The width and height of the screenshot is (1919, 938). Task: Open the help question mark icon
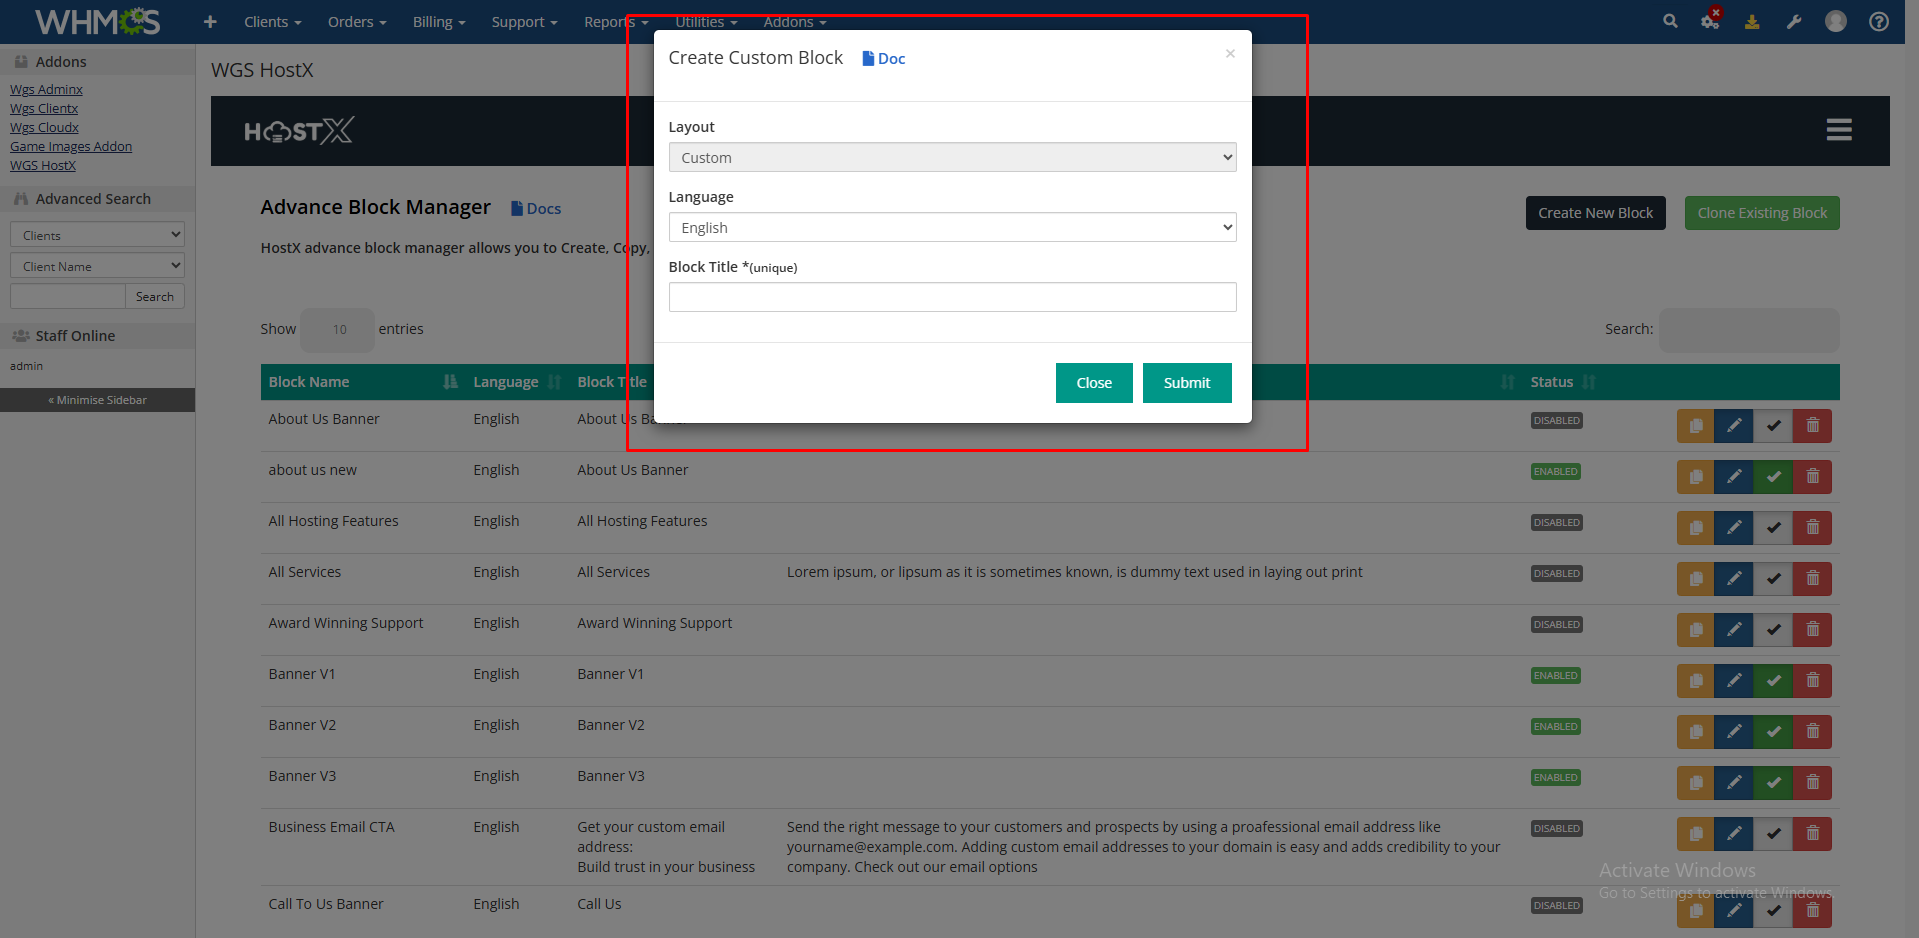pos(1879,21)
